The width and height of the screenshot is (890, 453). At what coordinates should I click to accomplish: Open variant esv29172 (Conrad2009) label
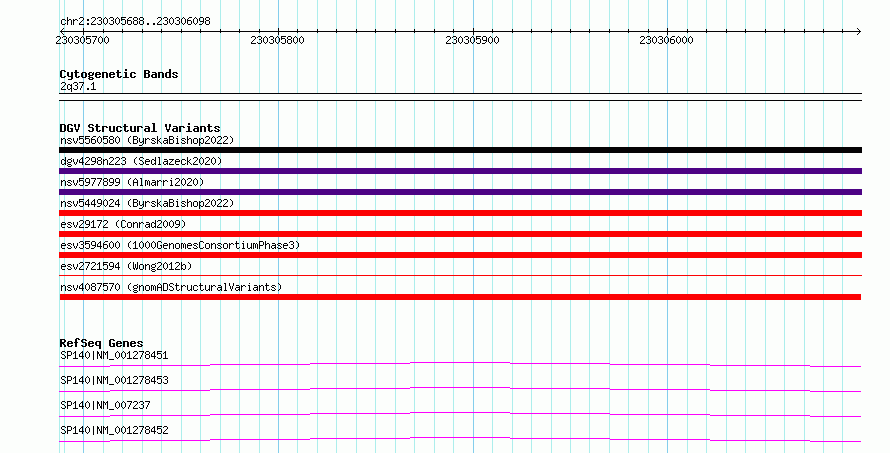123,224
